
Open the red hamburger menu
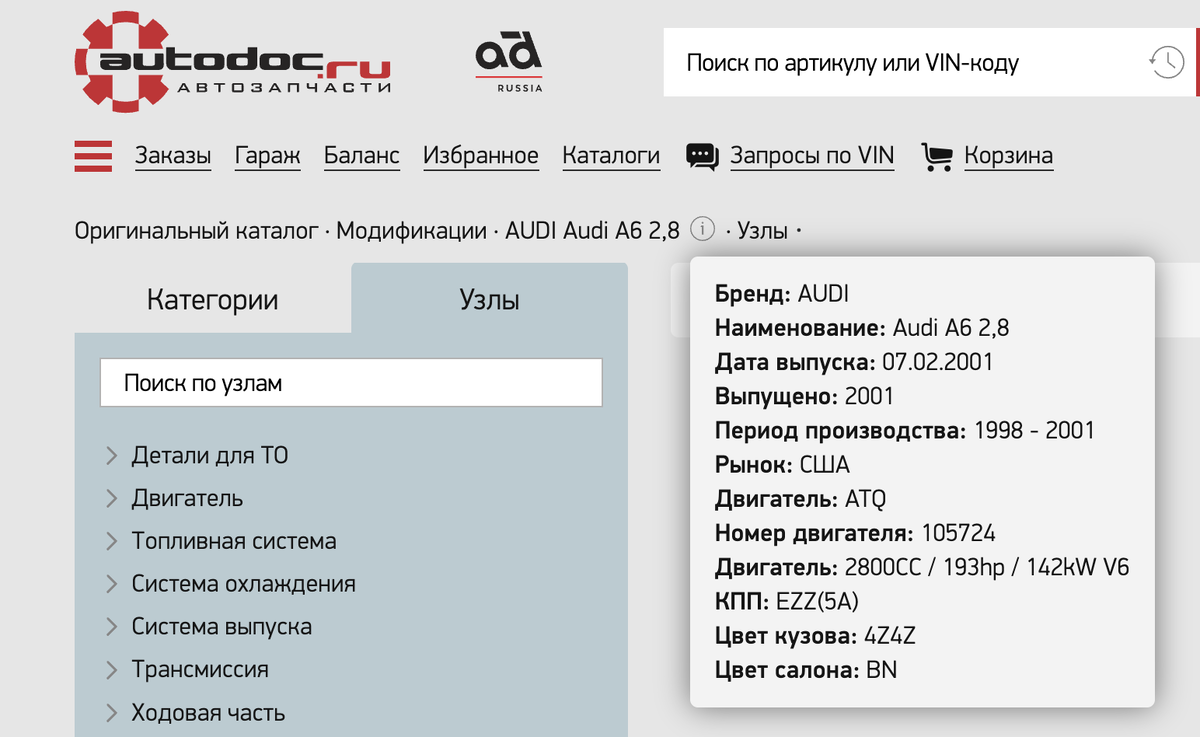point(93,156)
